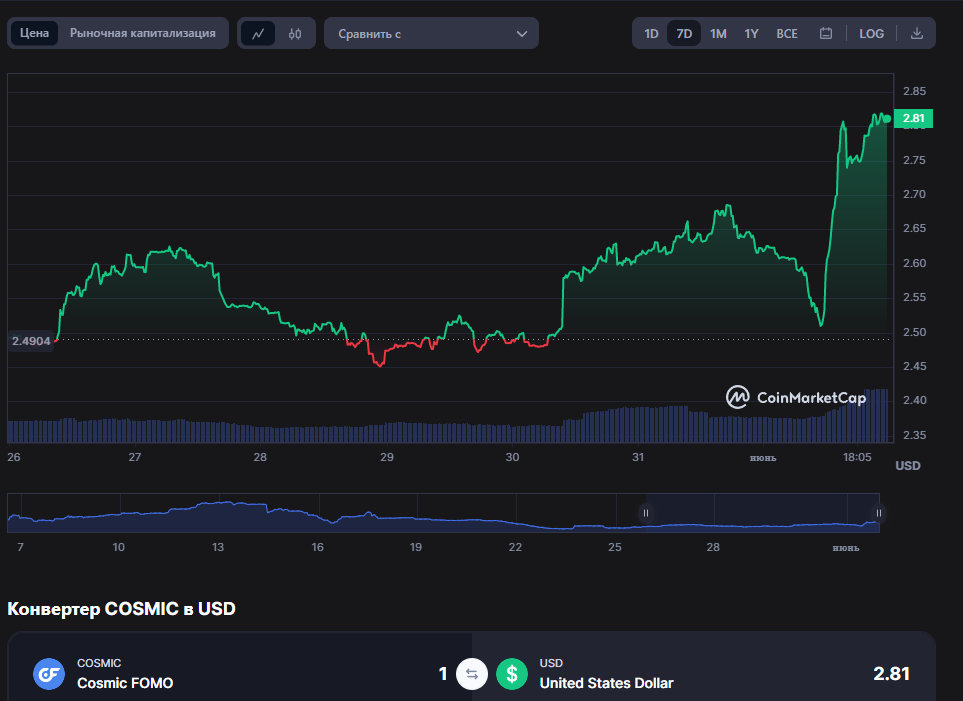Viewport: 963px width, 701px height.
Task: Download chart data icon
Action: coord(916,33)
